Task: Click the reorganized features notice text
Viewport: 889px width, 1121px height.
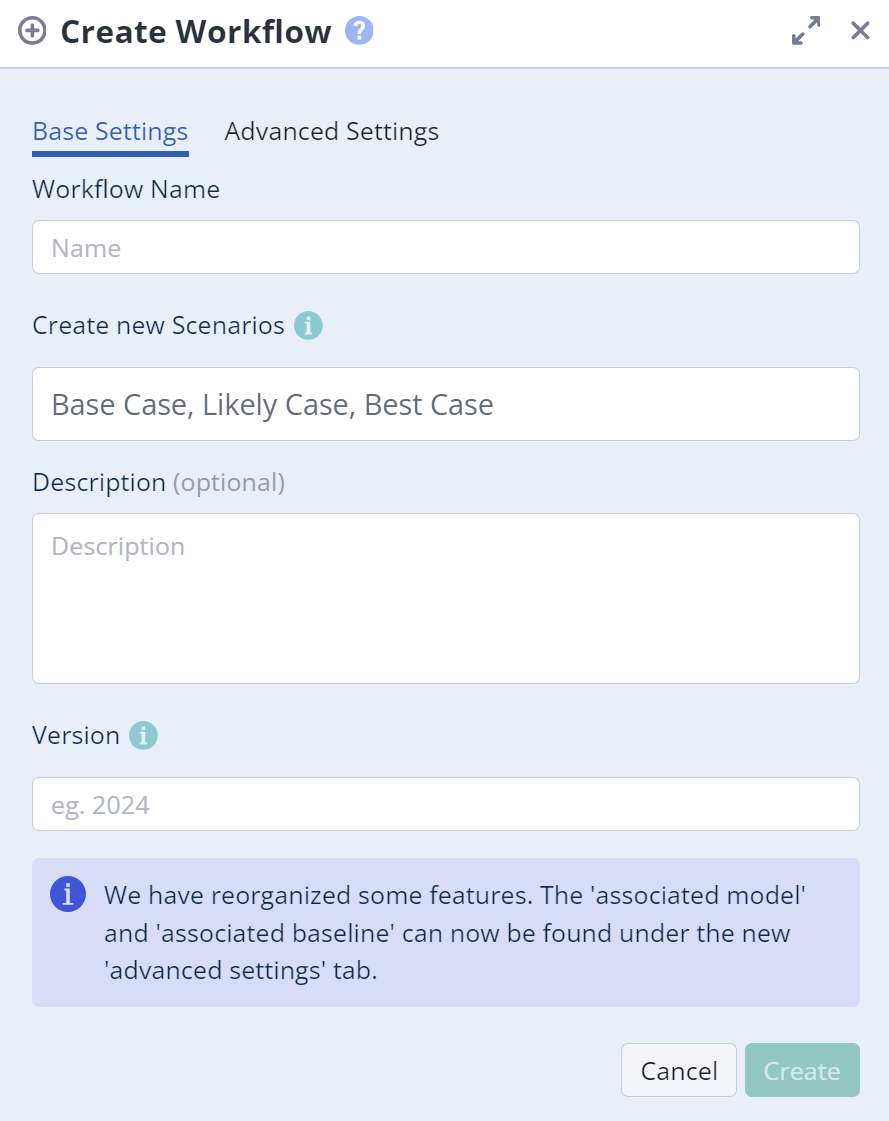Action: click(455, 933)
